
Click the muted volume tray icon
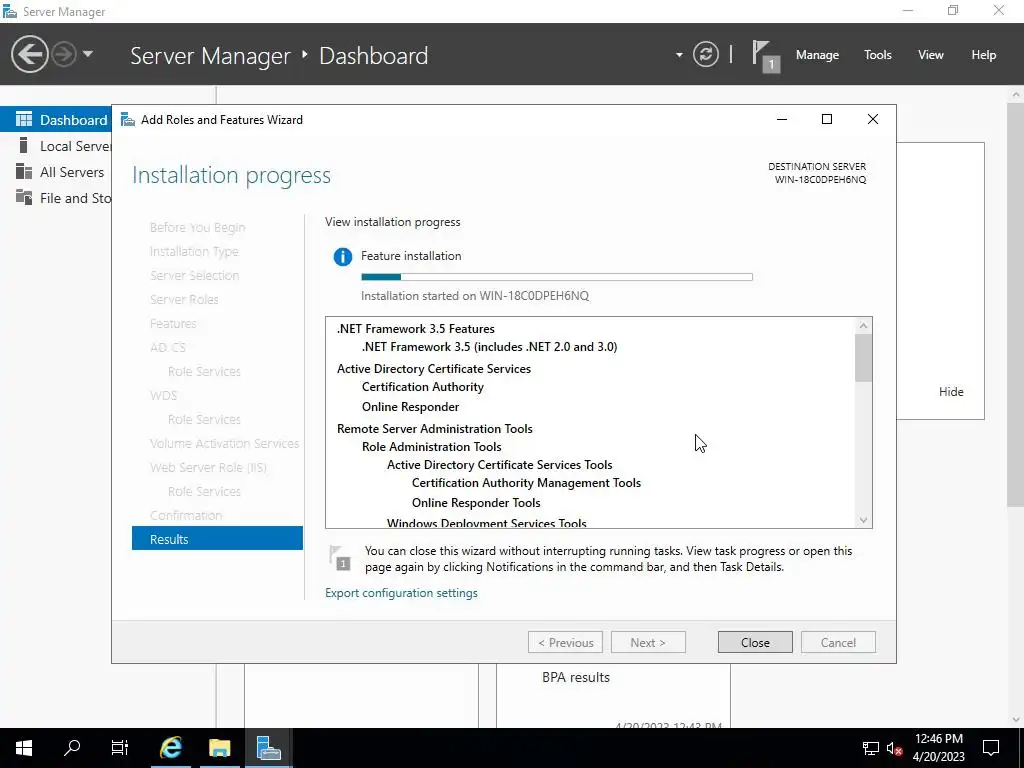click(x=895, y=748)
